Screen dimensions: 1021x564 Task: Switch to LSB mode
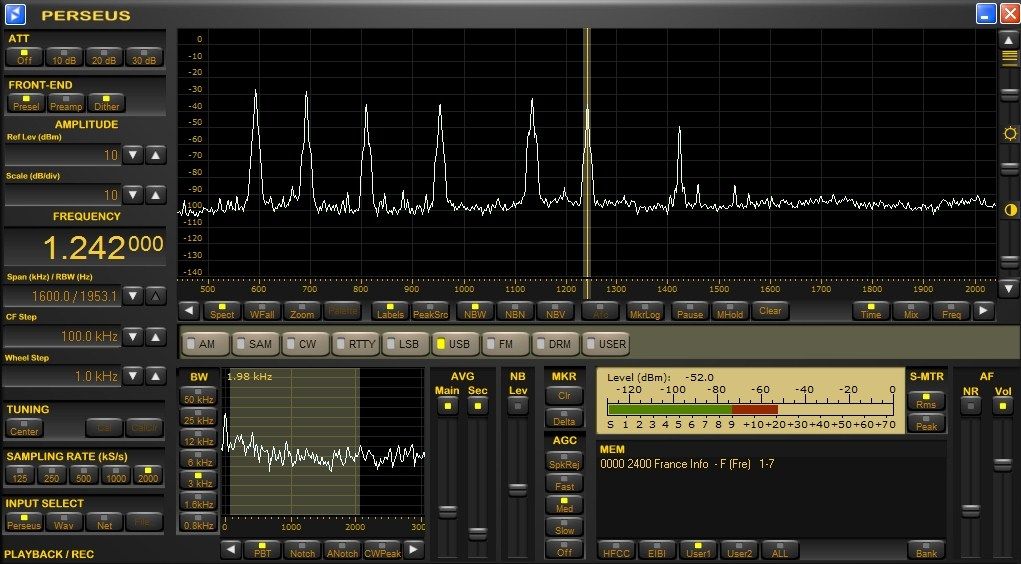[406, 344]
